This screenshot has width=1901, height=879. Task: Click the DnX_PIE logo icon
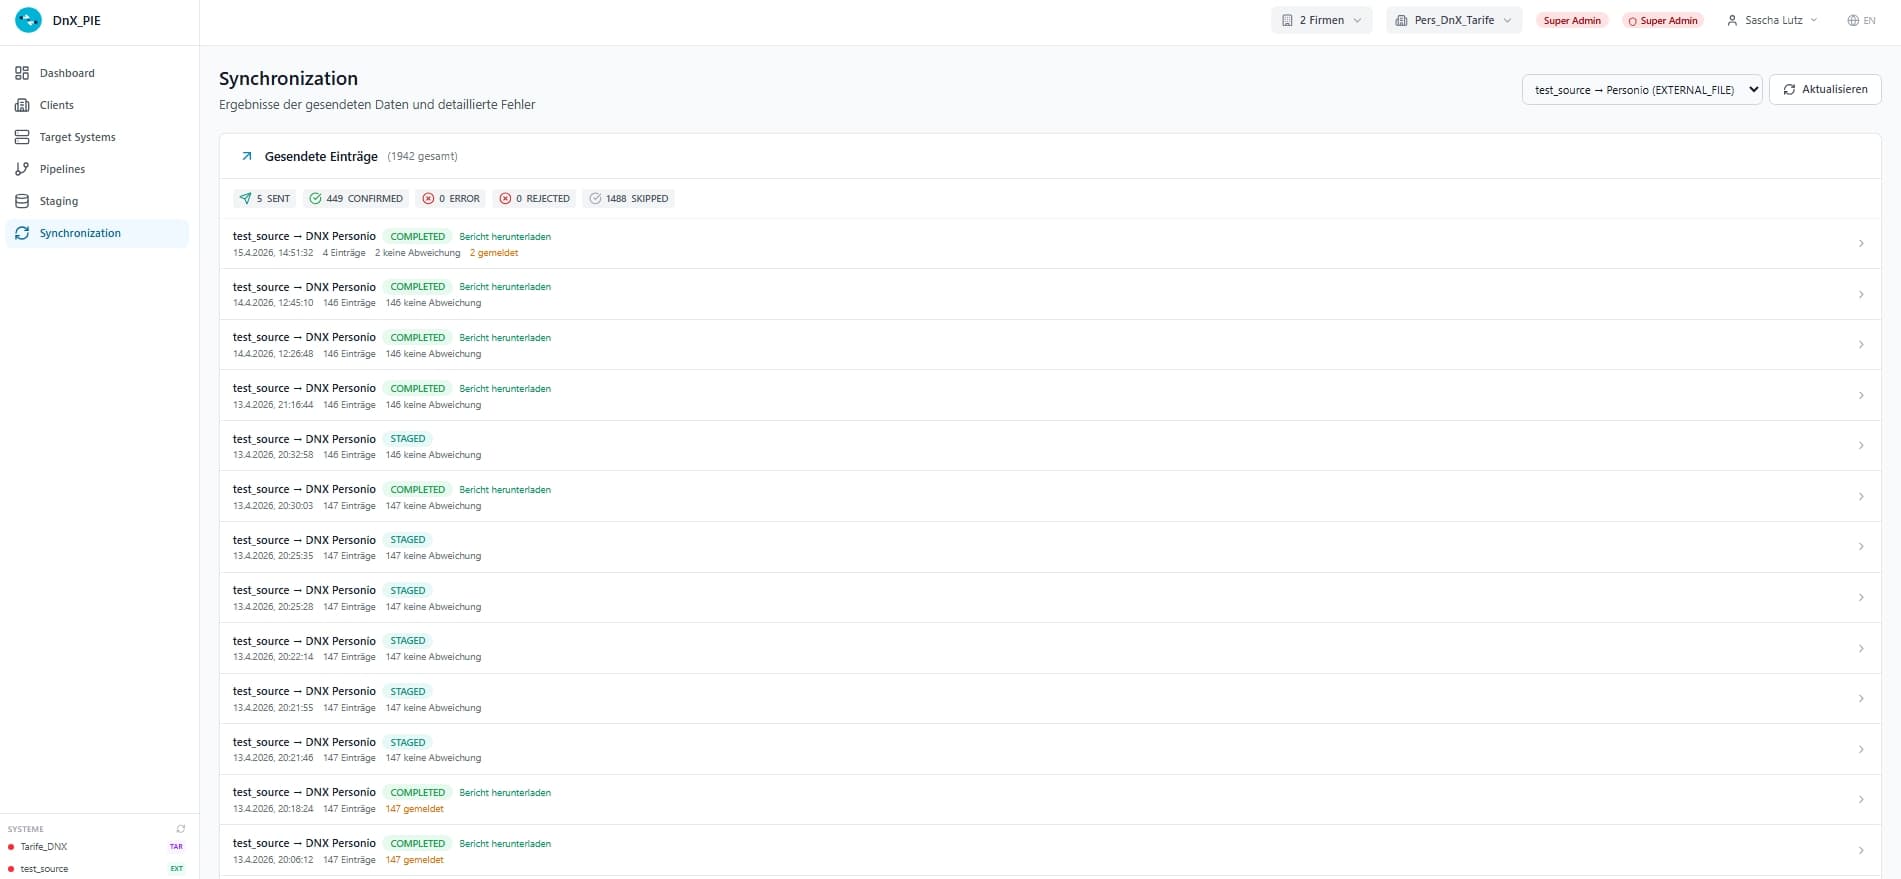29,20
